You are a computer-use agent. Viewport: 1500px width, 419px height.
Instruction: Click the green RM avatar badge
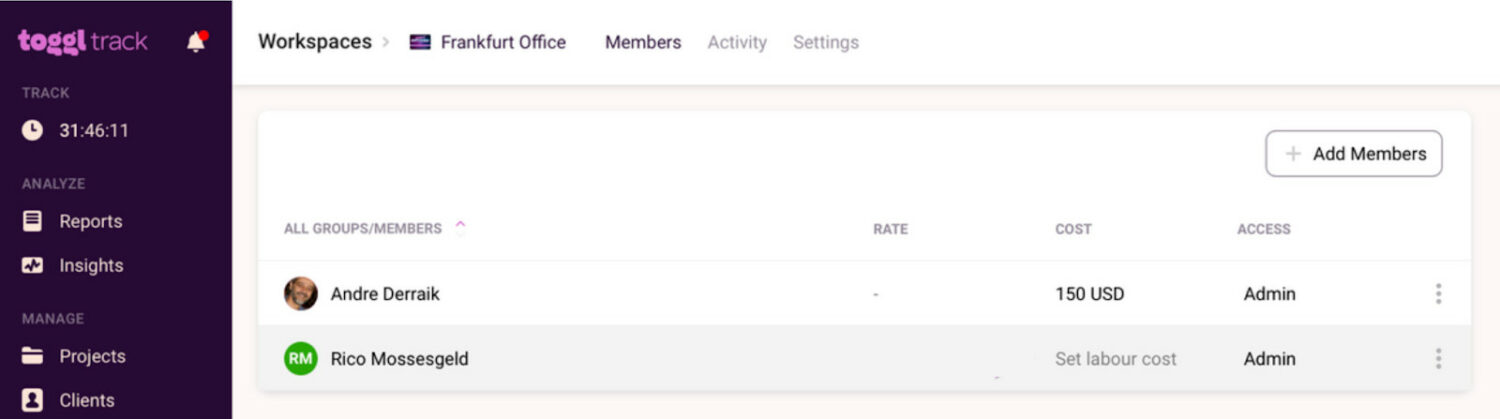(x=301, y=359)
